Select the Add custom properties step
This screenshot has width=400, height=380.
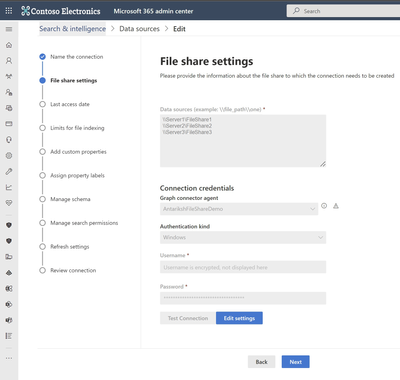point(73,152)
